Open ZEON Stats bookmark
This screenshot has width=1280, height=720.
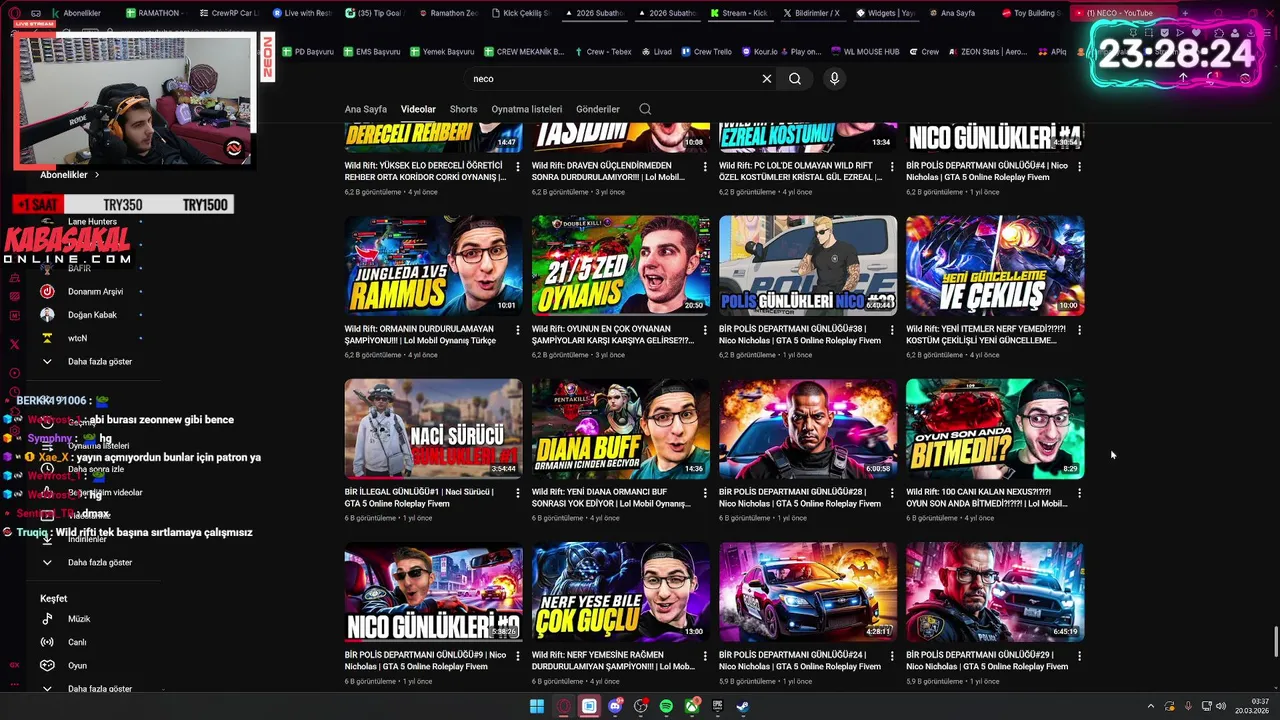pos(986,51)
